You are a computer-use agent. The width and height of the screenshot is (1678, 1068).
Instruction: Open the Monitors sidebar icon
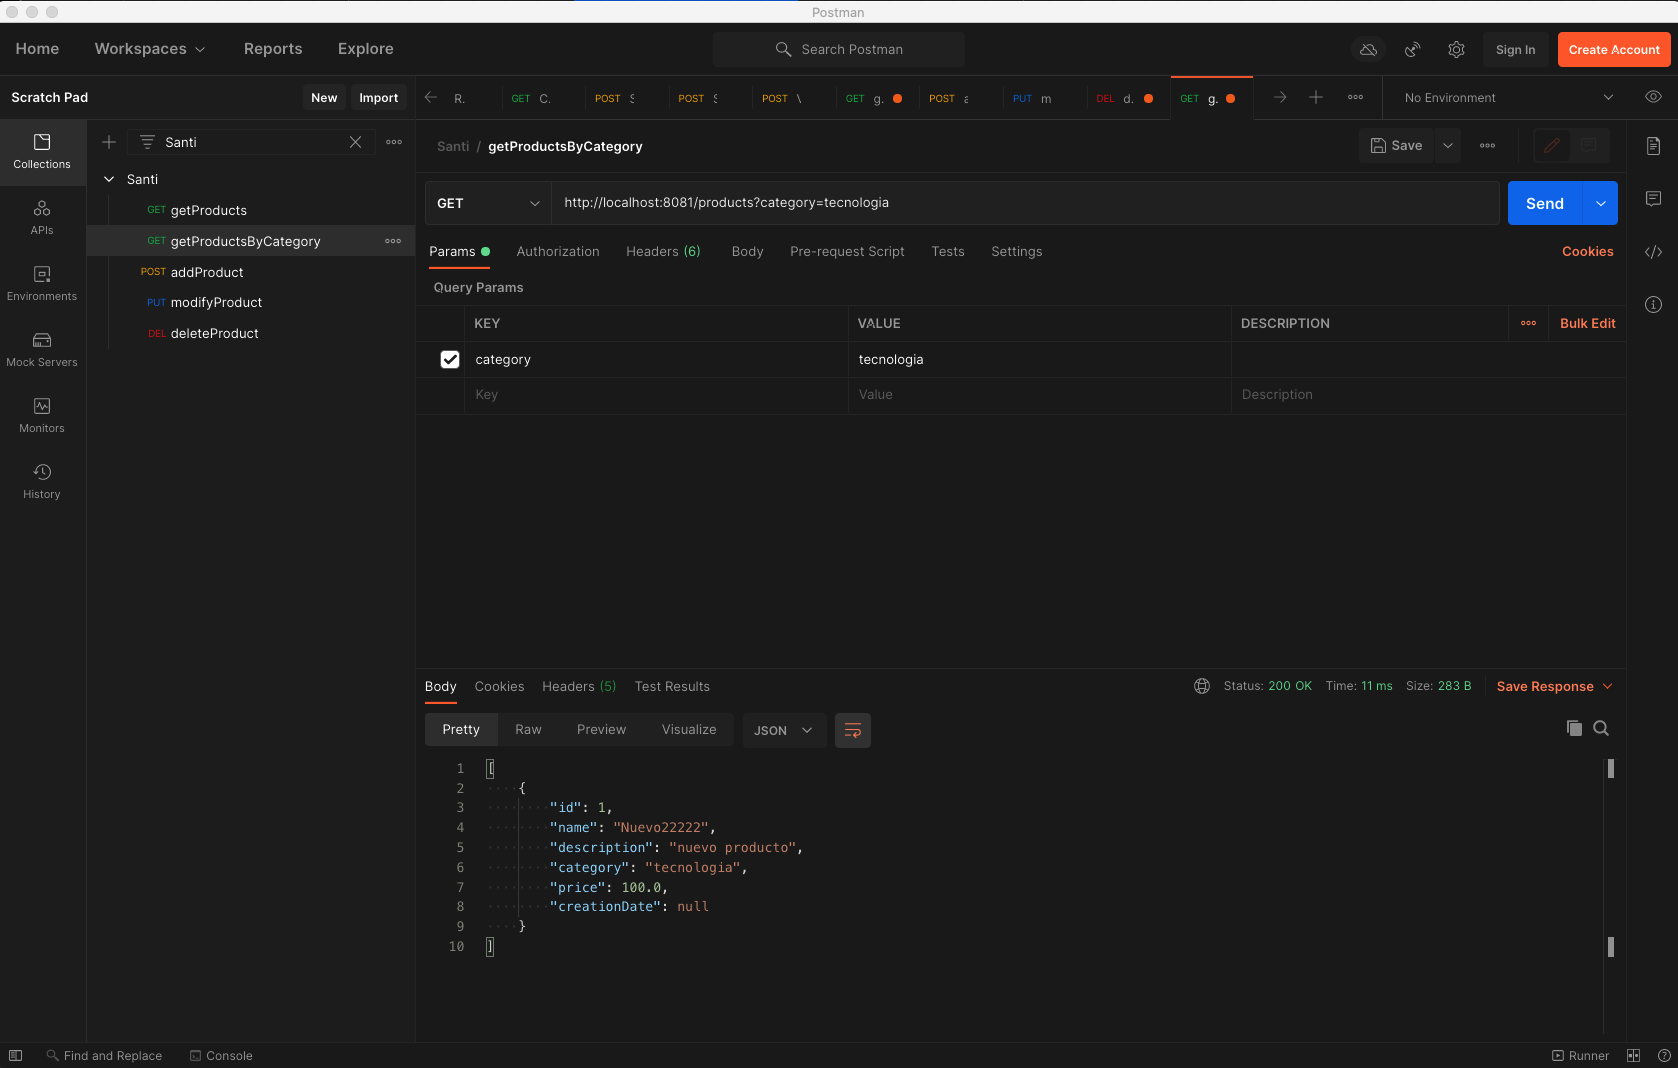coord(42,415)
